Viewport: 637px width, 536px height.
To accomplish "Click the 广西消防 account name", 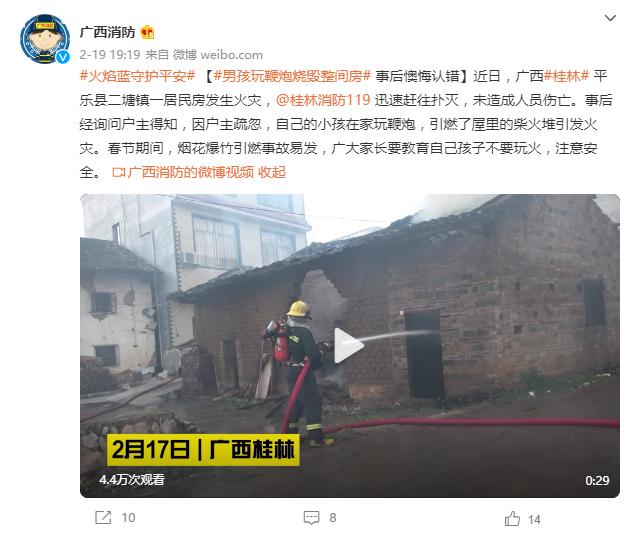I will click(107, 32).
